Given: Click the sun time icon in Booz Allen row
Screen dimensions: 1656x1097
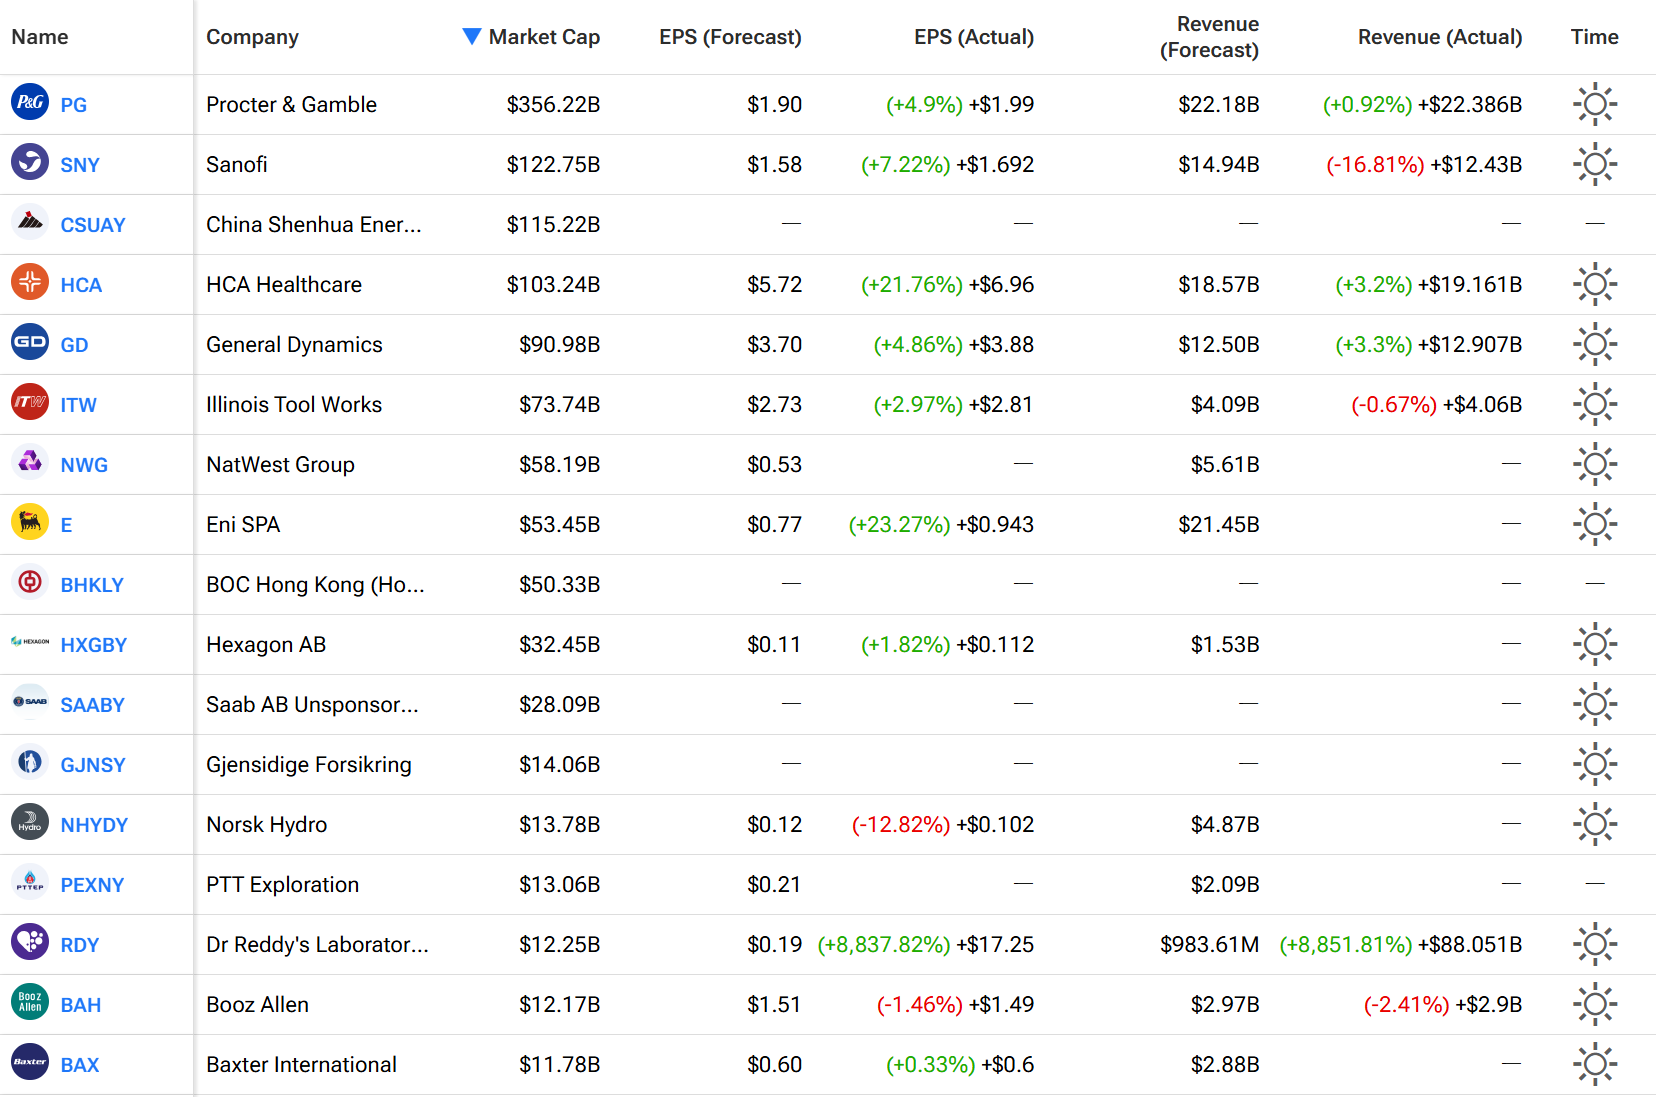Looking at the screenshot, I should coord(1595,1004).
